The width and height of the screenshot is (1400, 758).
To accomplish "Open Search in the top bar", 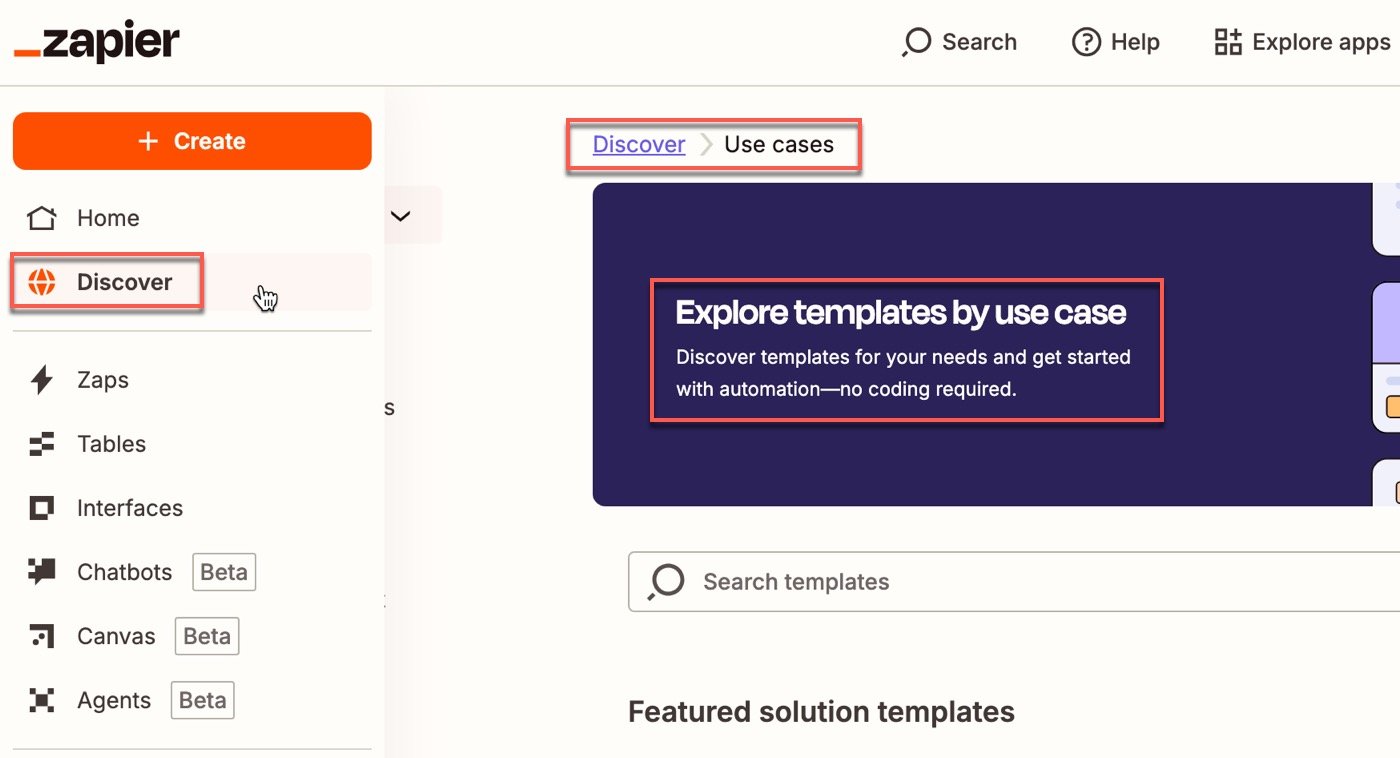I will point(959,42).
